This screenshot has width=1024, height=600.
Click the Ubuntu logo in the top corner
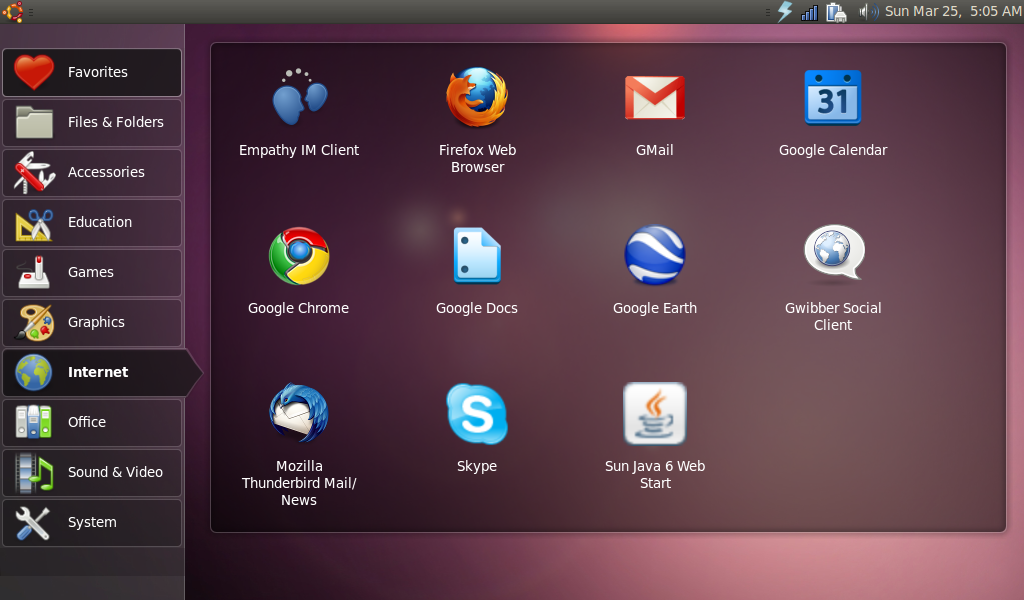12,11
